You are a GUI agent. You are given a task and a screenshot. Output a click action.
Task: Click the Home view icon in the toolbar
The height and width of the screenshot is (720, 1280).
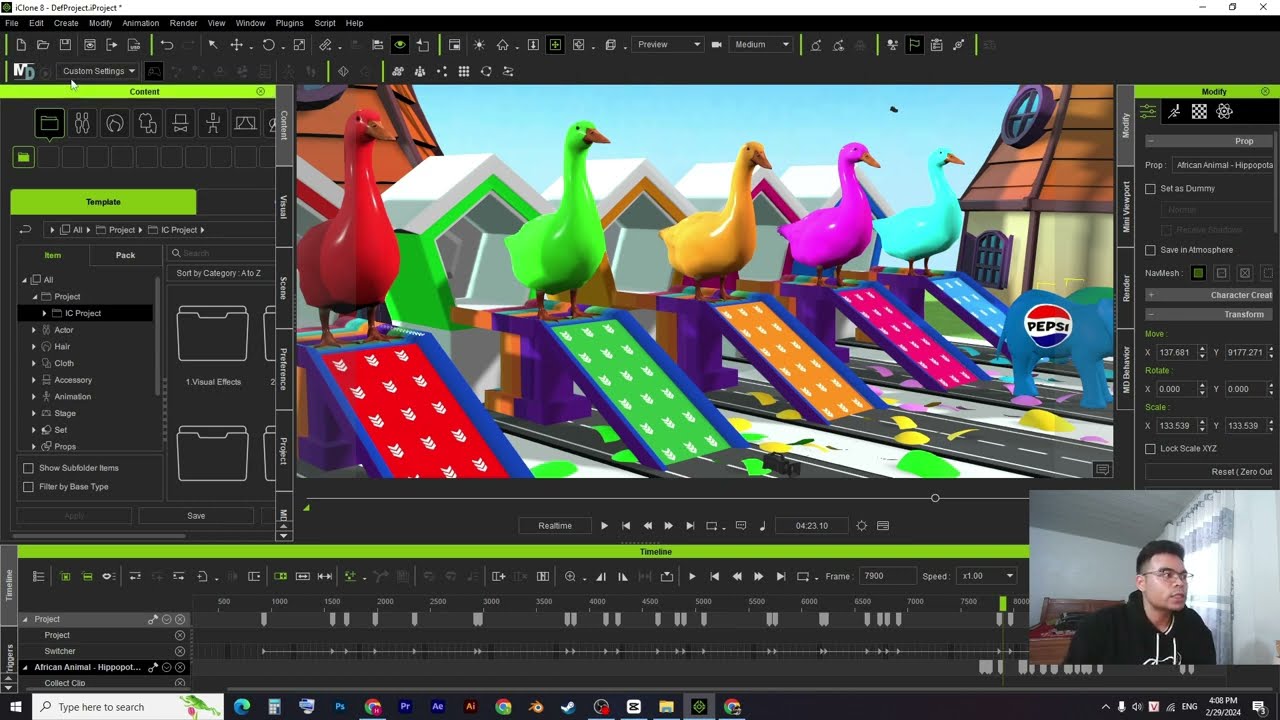coord(503,45)
